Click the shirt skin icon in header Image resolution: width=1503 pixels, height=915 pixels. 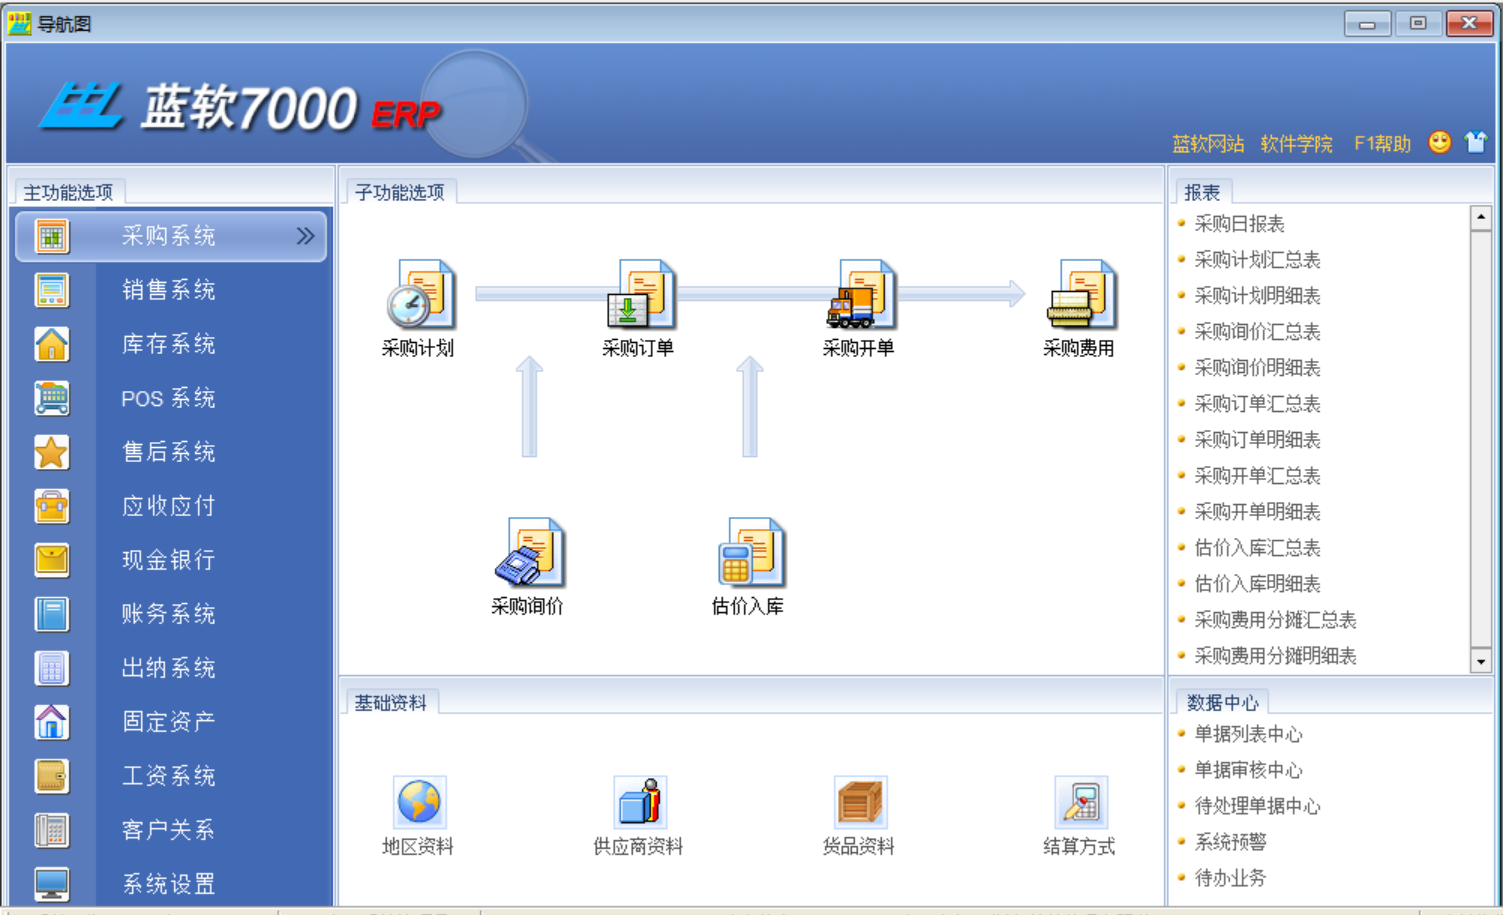1476,143
